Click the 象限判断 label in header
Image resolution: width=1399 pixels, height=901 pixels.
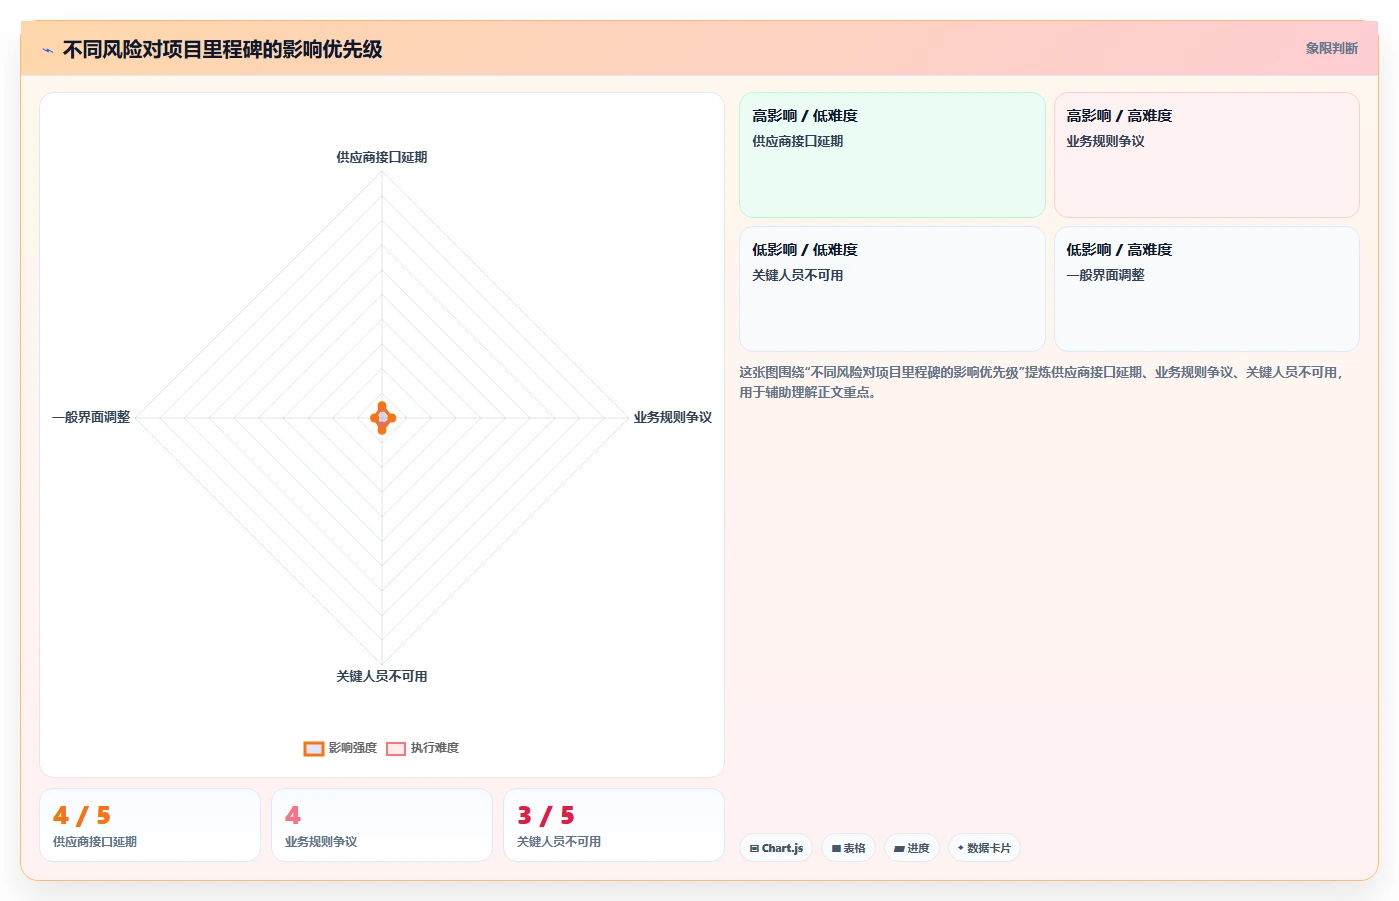pyautogui.click(x=1331, y=48)
